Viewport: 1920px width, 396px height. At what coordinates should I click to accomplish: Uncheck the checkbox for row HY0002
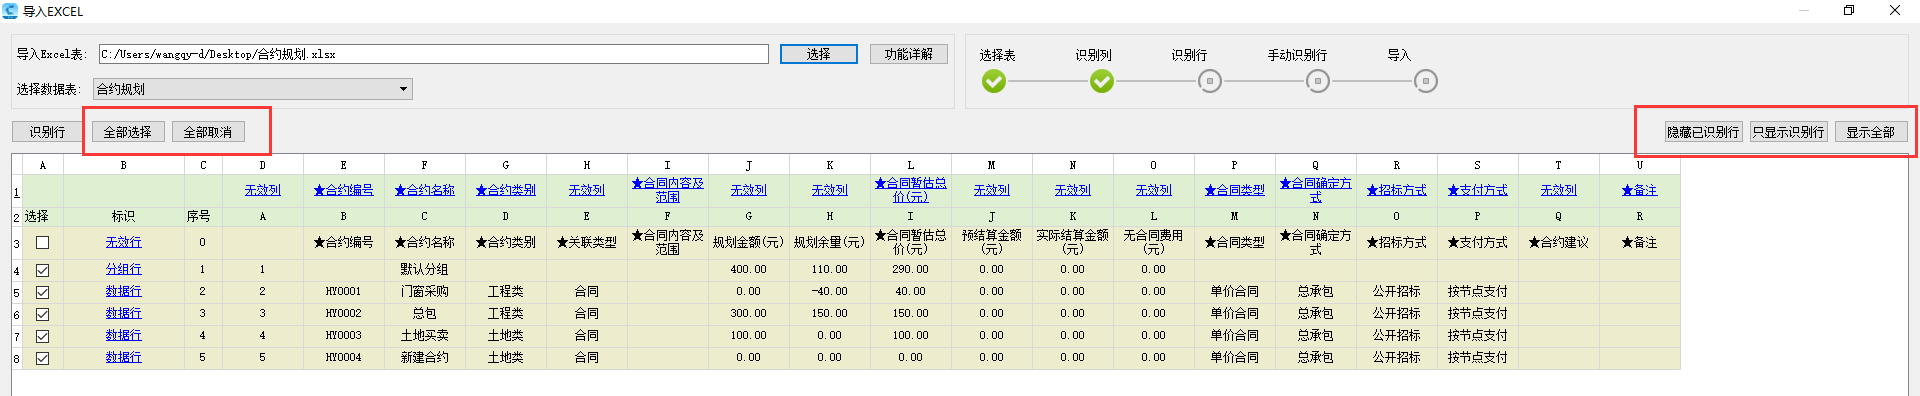point(43,314)
